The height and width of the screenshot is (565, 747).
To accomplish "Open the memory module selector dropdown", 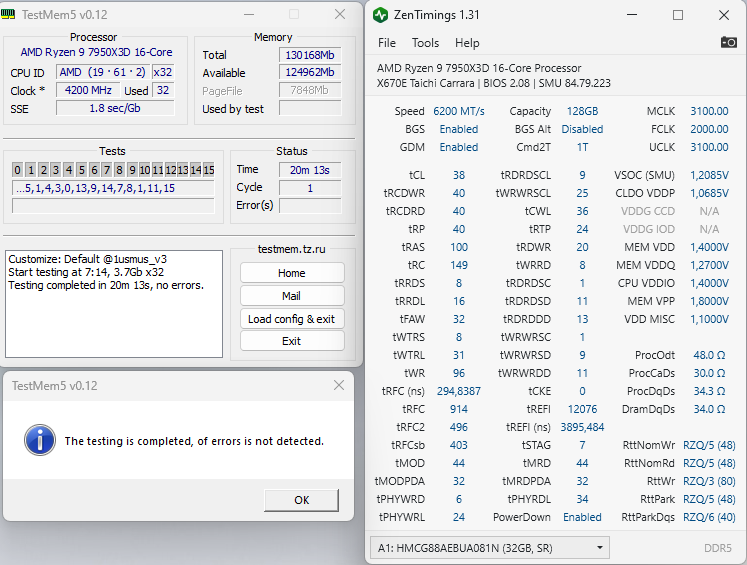I will pos(490,548).
